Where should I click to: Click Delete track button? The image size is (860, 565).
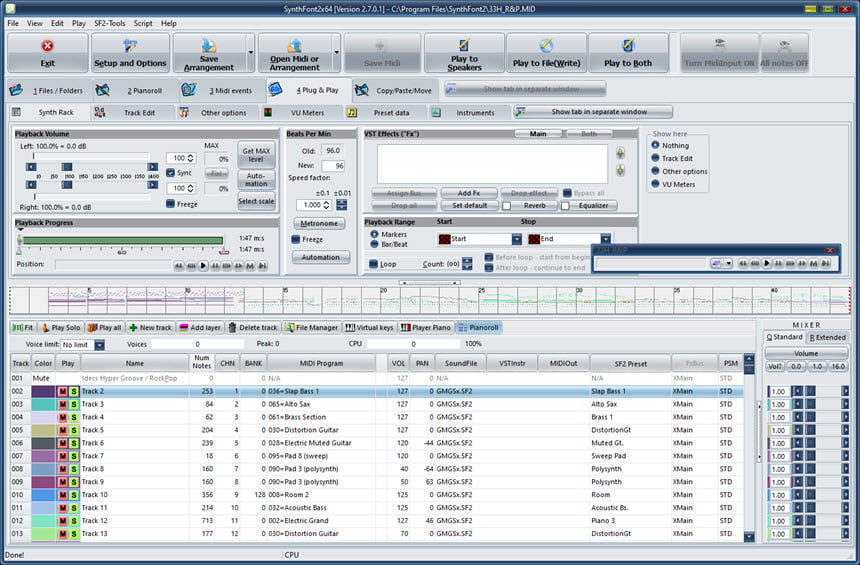click(253, 327)
